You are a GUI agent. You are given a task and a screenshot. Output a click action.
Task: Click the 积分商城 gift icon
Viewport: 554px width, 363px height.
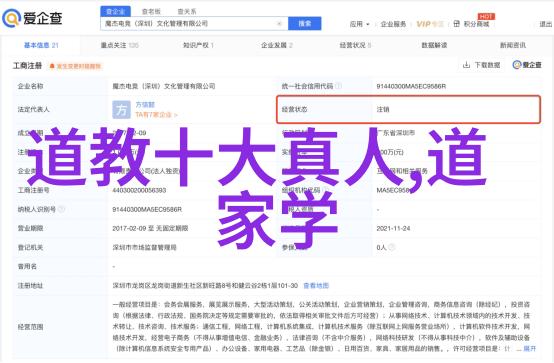tap(456, 24)
